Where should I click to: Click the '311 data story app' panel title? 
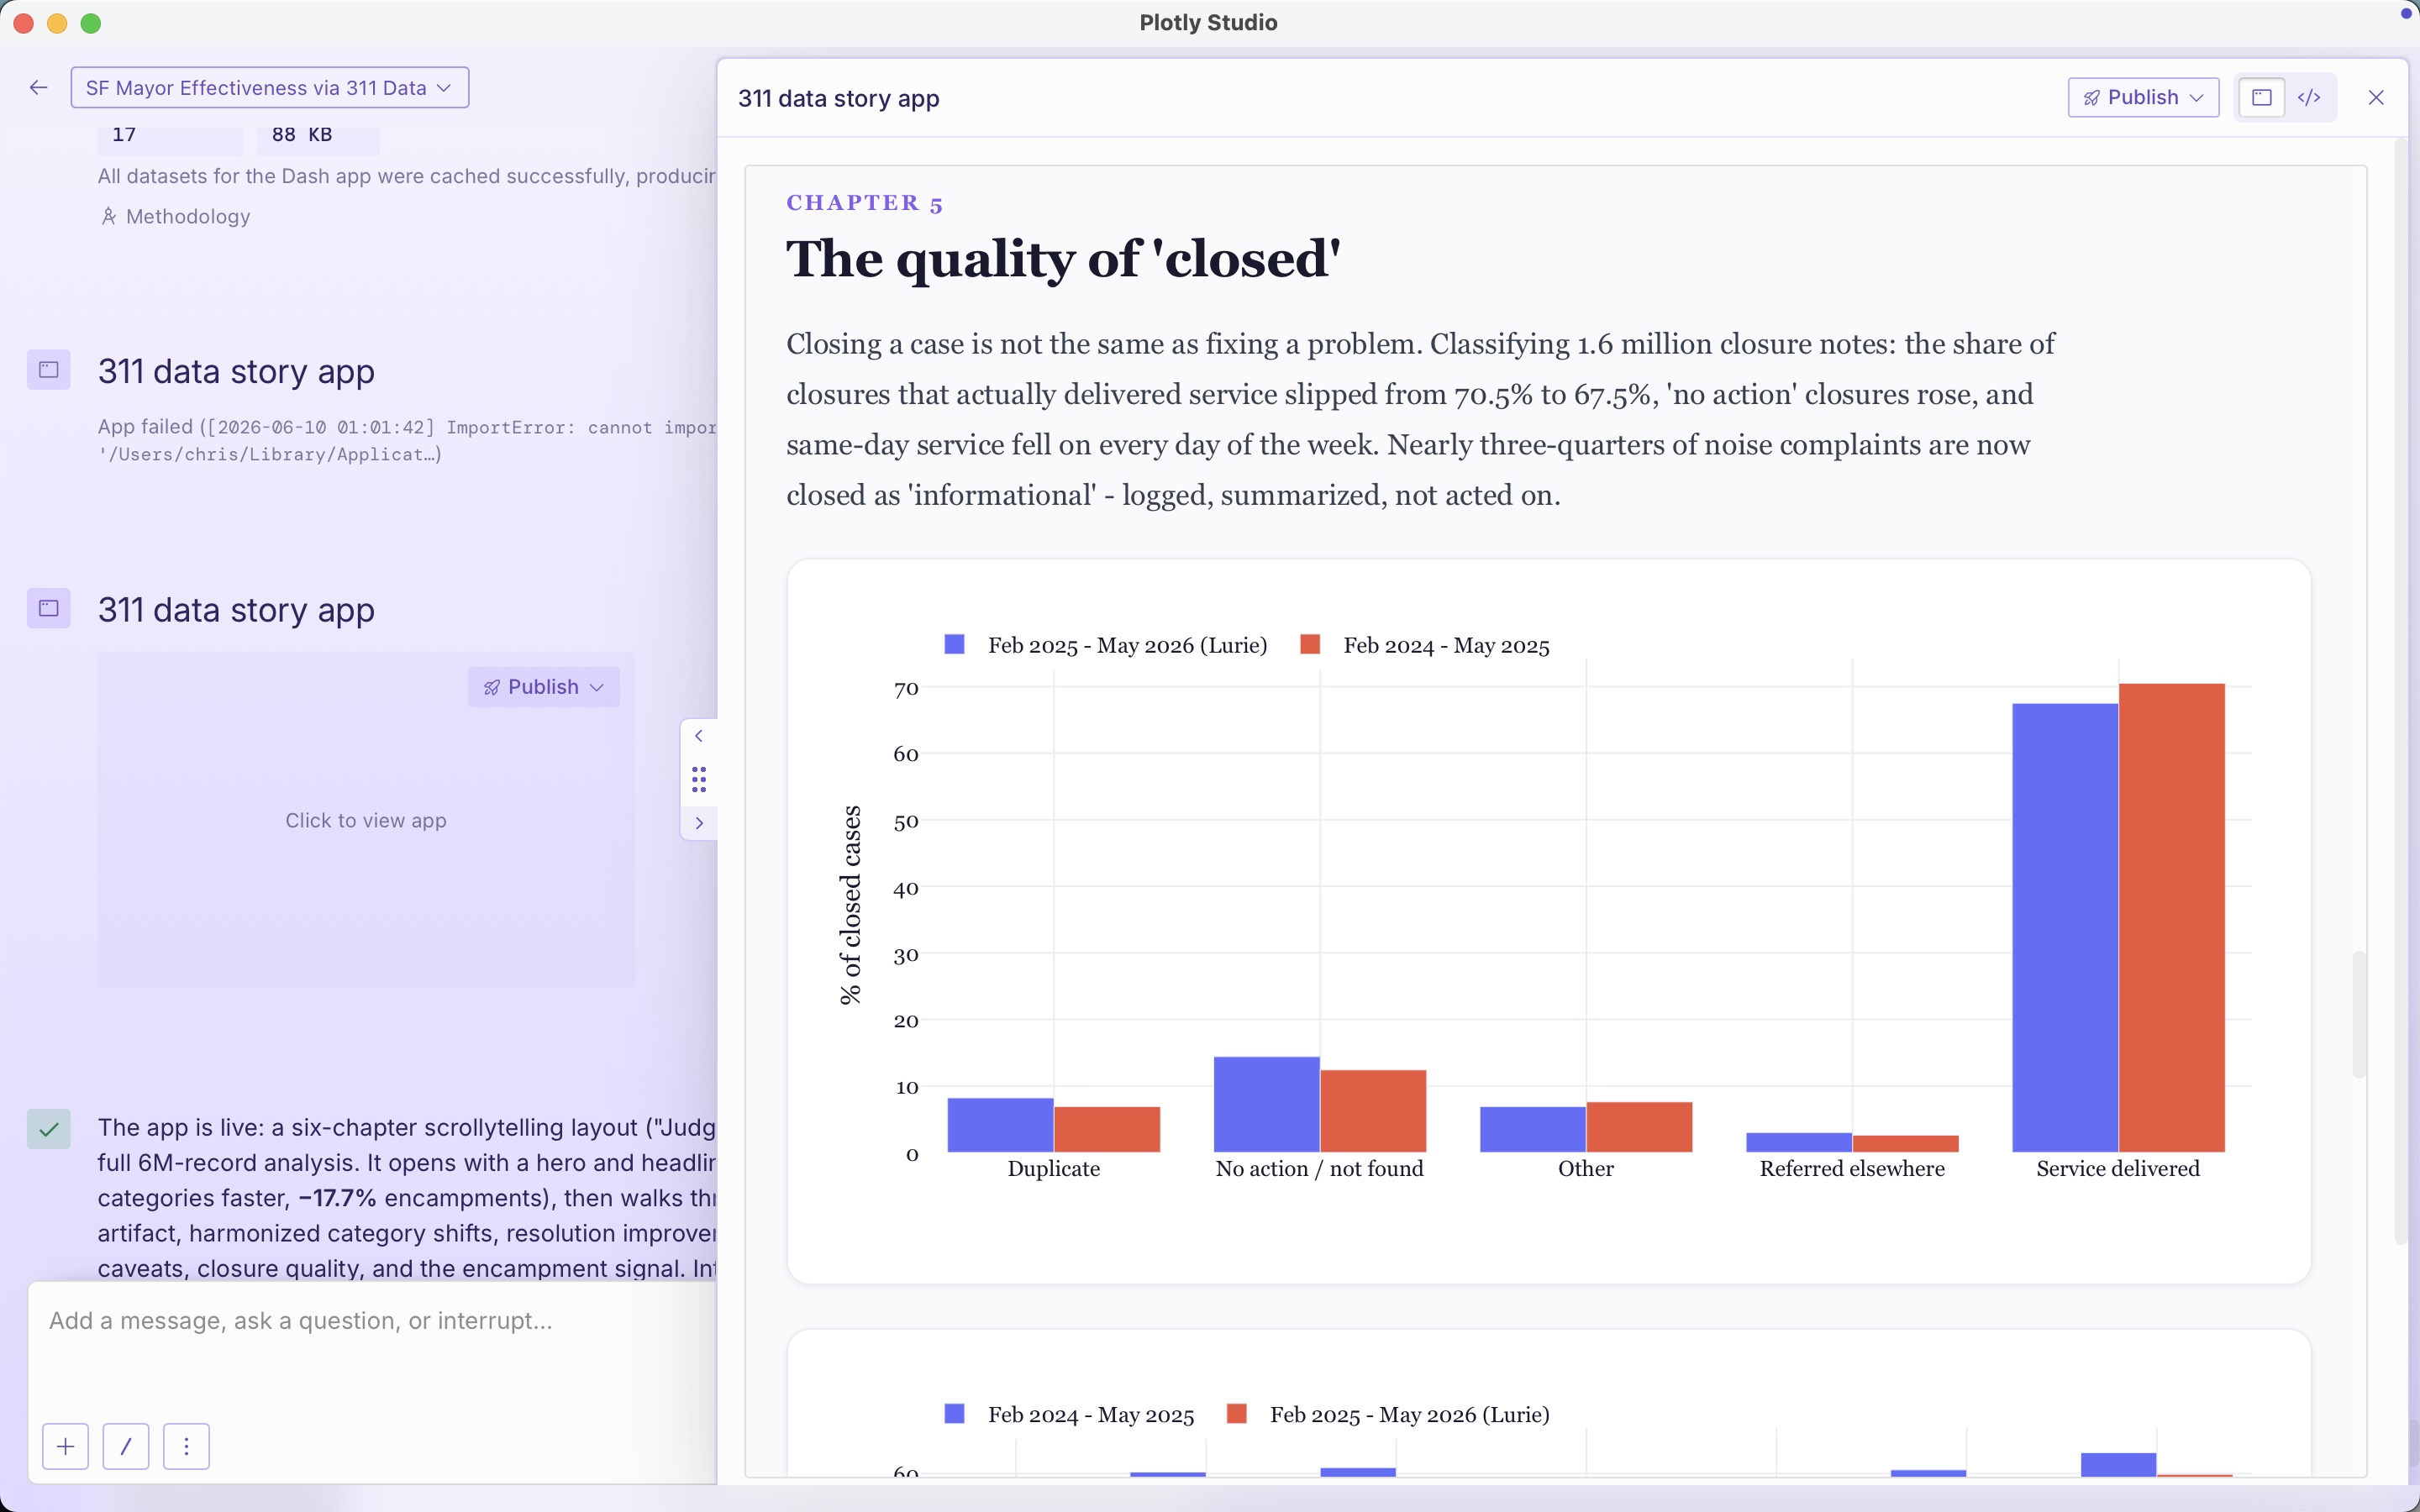838,98
